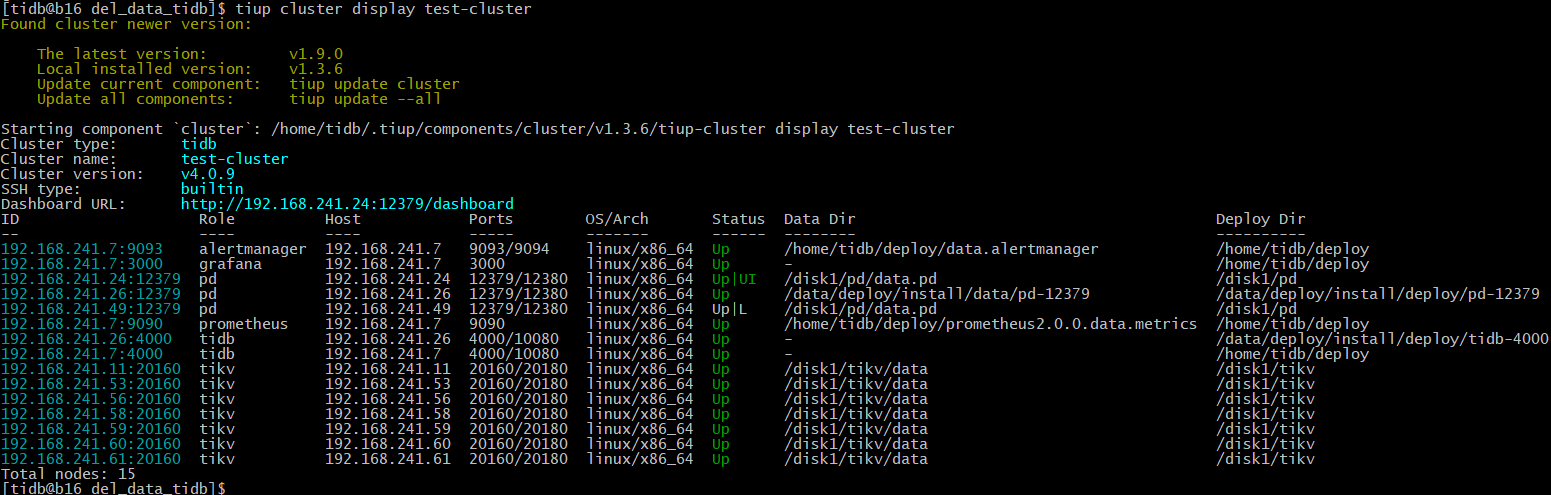Click the Up|UI status value

pos(734,279)
